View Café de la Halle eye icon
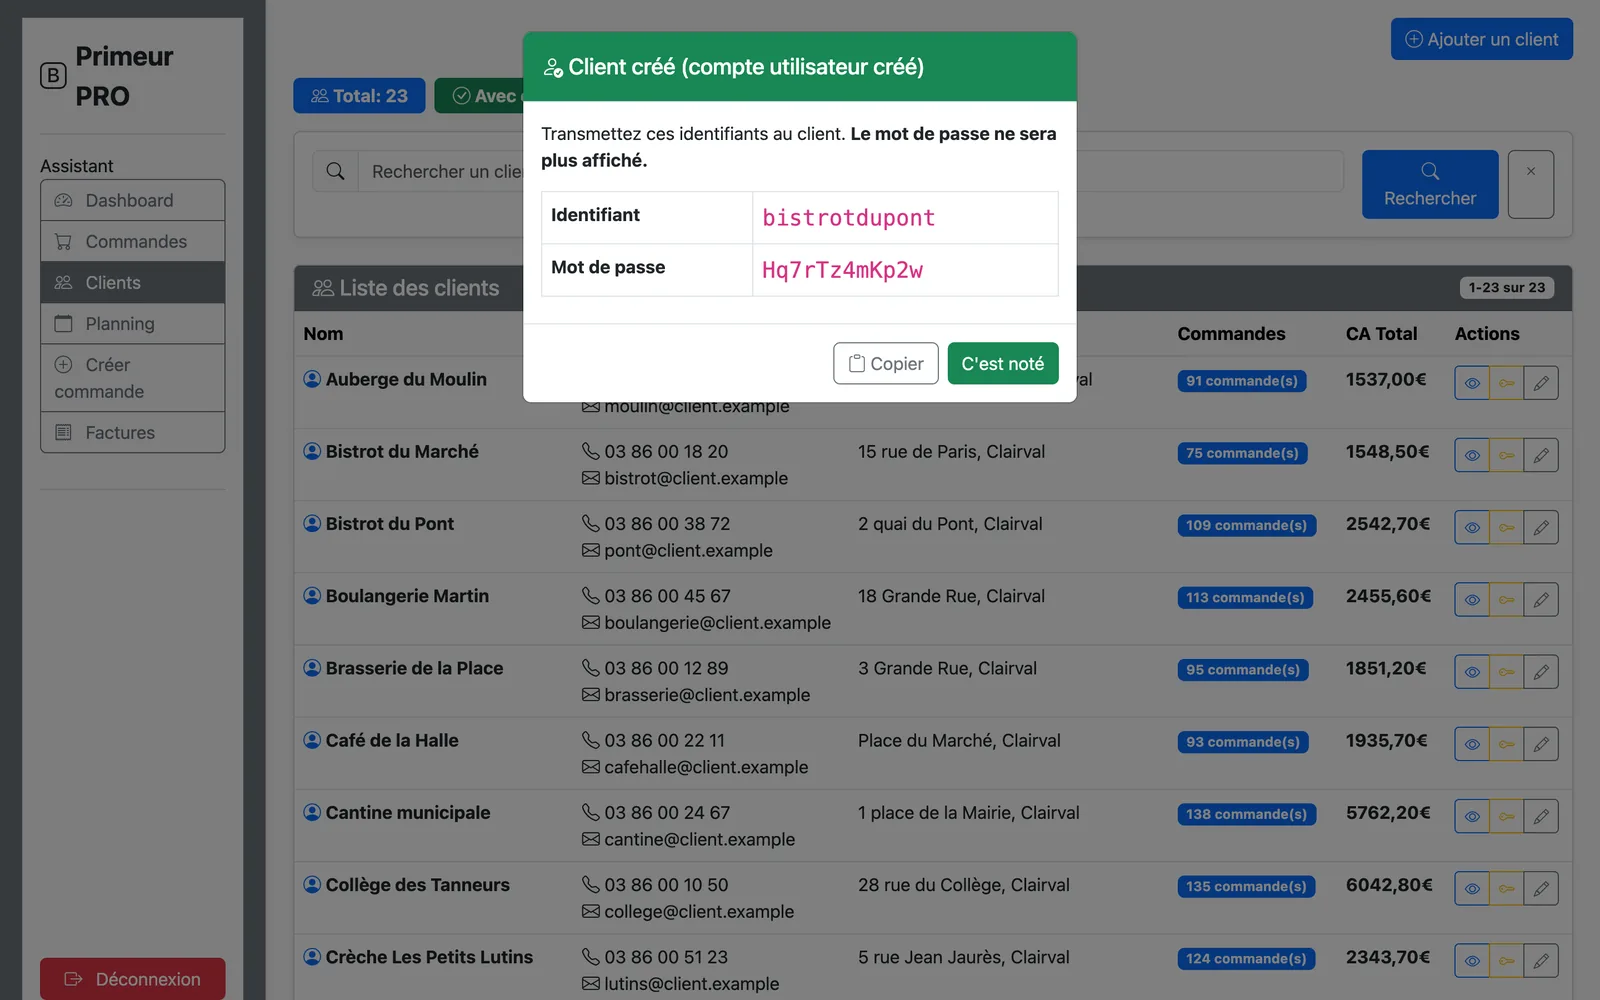This screenshot has height=1000, width=1600. 1472,744
